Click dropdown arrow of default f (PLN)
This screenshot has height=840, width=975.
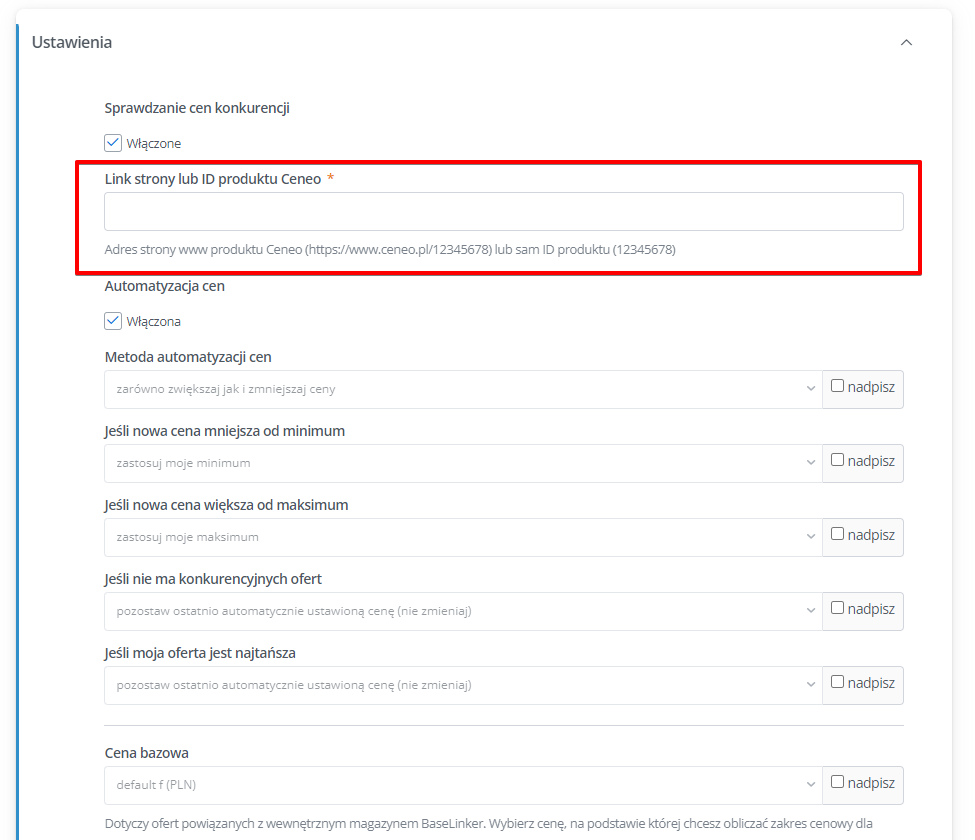pos(810,785)
